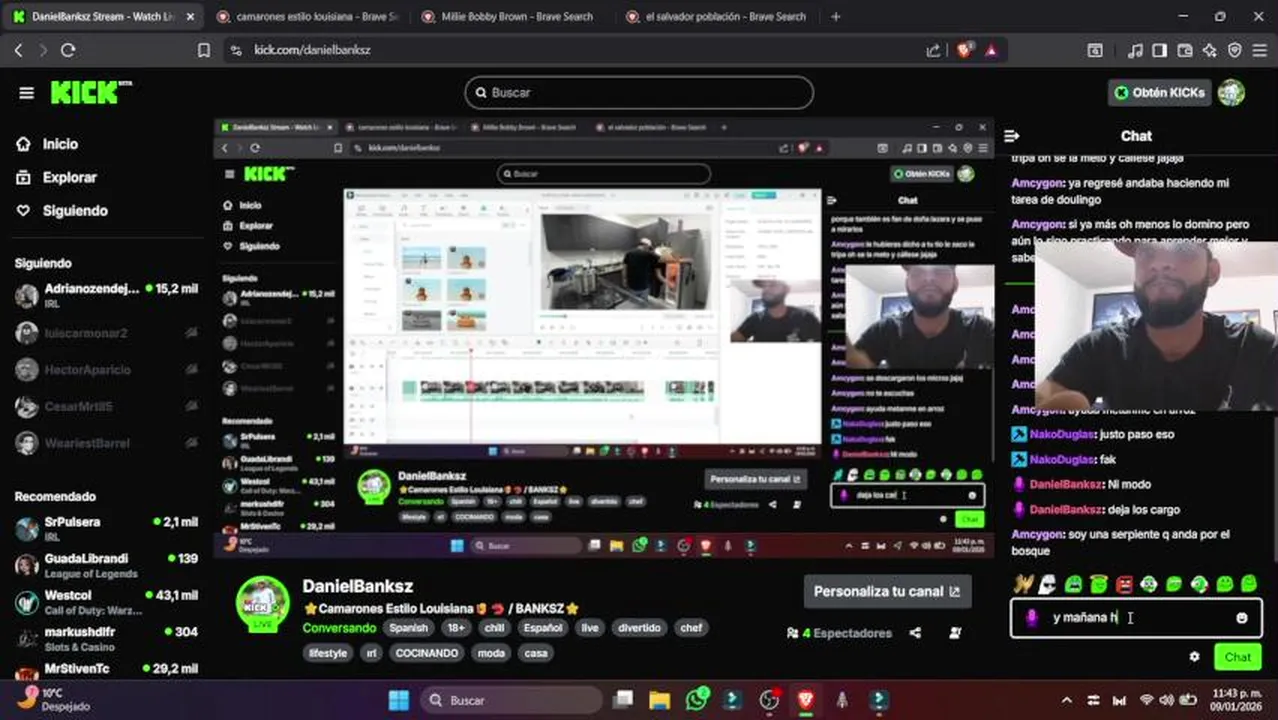Select the COCINANDO tag
This screenshot has height=720, width=1278.
426,653
